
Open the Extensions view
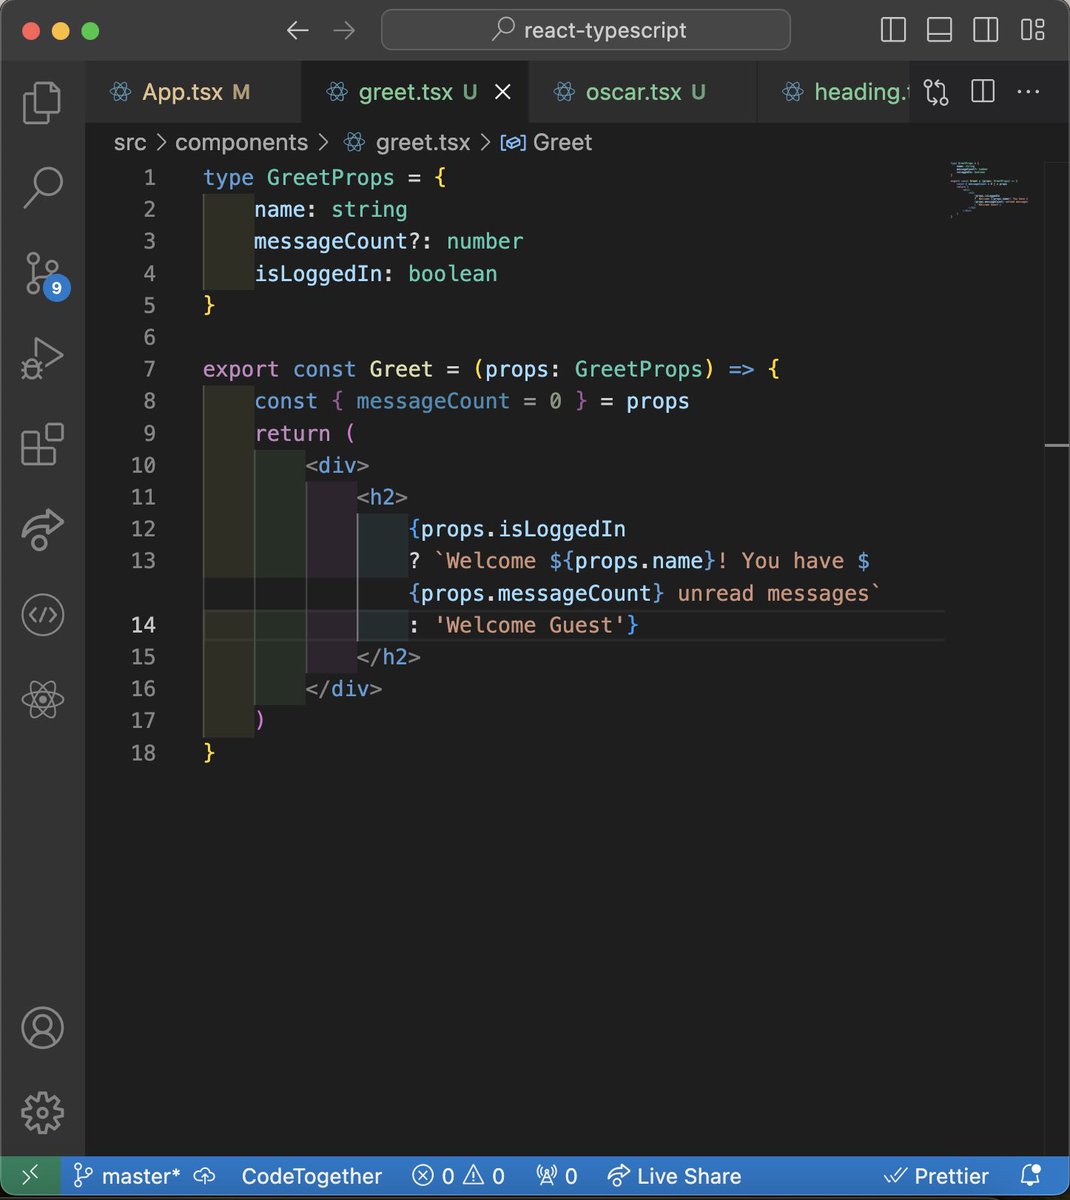42,444
